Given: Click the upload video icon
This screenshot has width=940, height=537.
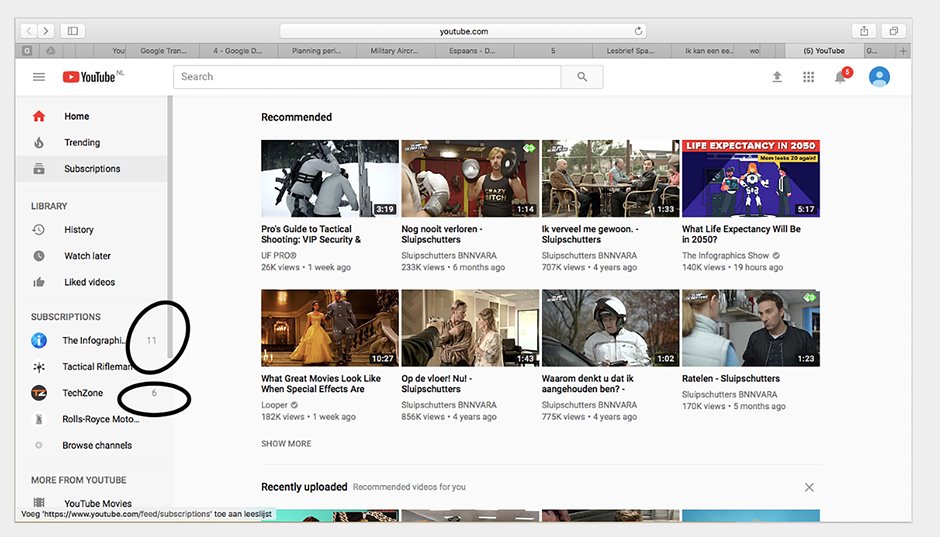Looking at the screenshot, I should (x=777, y=77).
